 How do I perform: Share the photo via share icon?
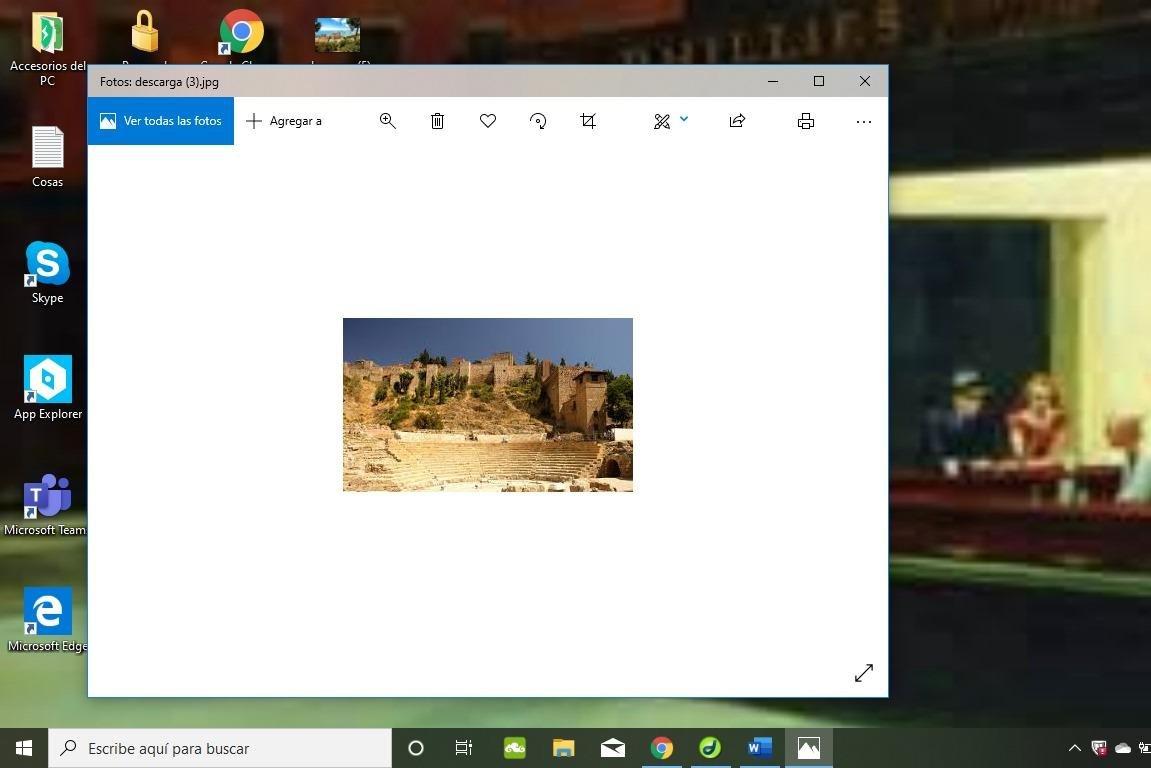click(737, 121)
